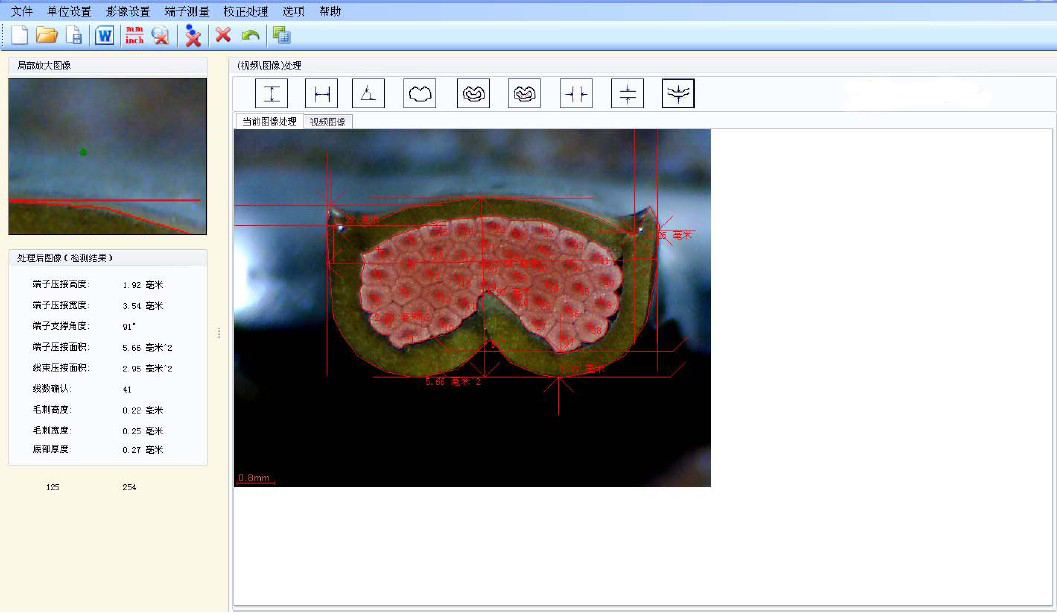Select the horizontal width measurement tool
1057x614 pixels.
tap(321, 94)
